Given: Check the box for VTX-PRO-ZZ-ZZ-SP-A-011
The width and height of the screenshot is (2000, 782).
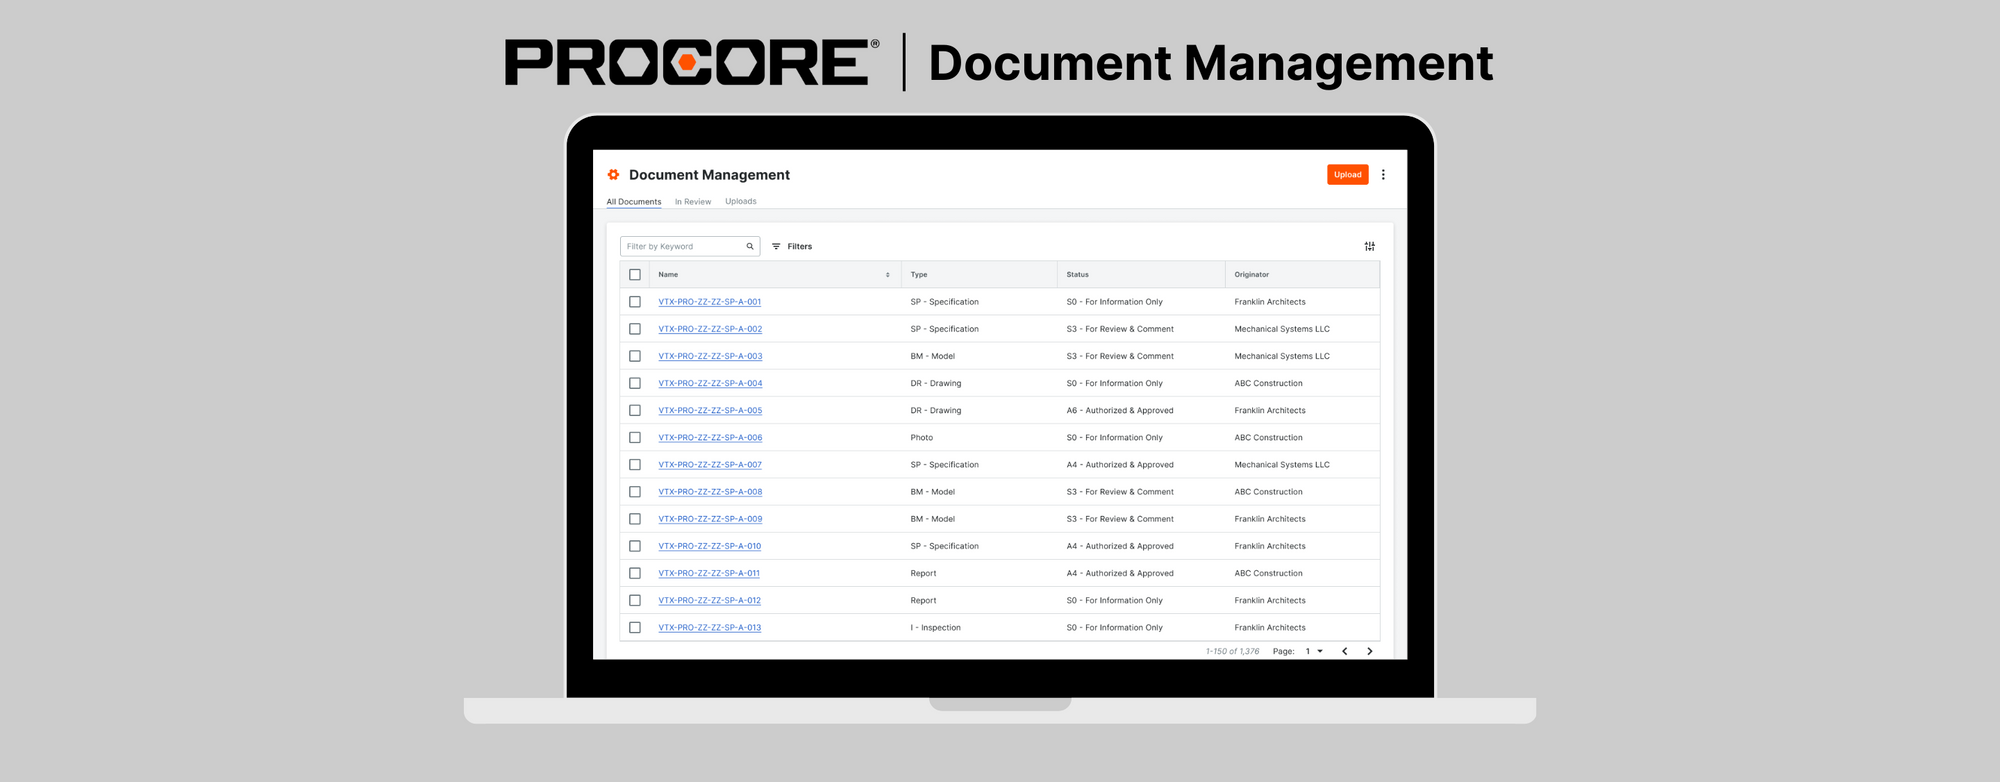Looking at the screenshot, I should coord(635,573).
